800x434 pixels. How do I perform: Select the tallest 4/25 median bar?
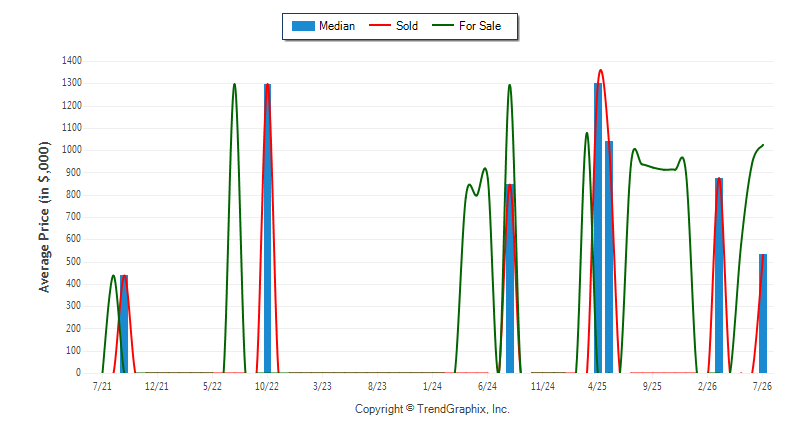pyautogui.click(x=598, y=227)
